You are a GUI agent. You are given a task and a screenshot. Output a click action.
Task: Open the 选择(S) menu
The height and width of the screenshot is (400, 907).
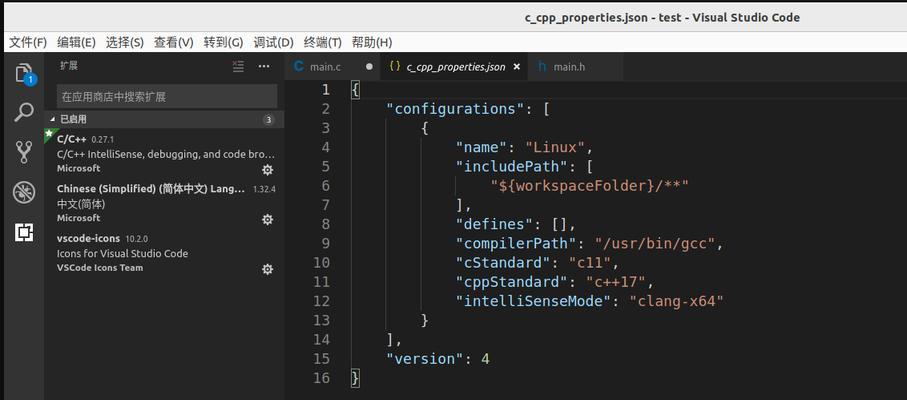coord(124,42)
